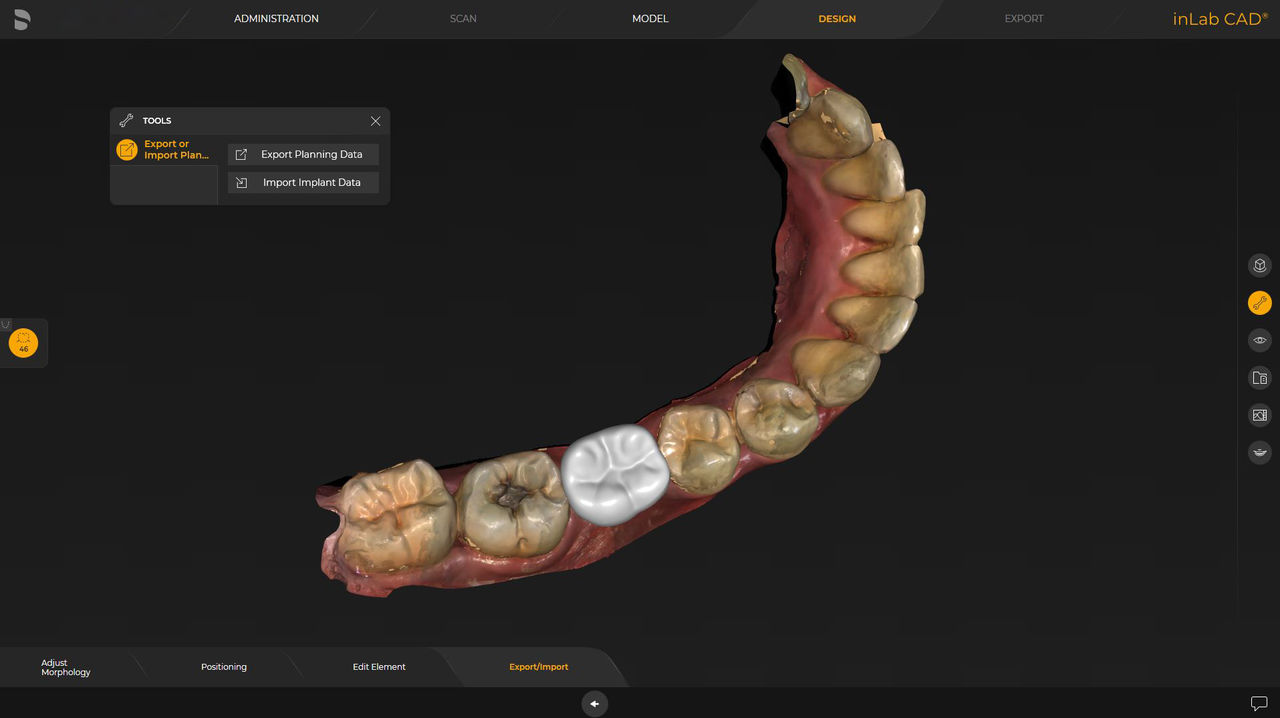
Task: Click Import Implant Data
Action: pyautogui.click(x=303, y=182)
